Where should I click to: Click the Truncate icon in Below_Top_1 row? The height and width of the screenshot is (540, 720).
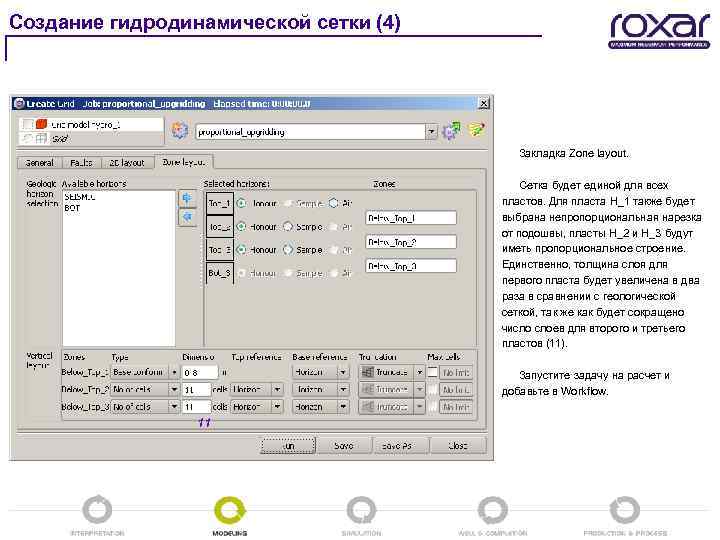pyautogui.click(x=367, y=372)
